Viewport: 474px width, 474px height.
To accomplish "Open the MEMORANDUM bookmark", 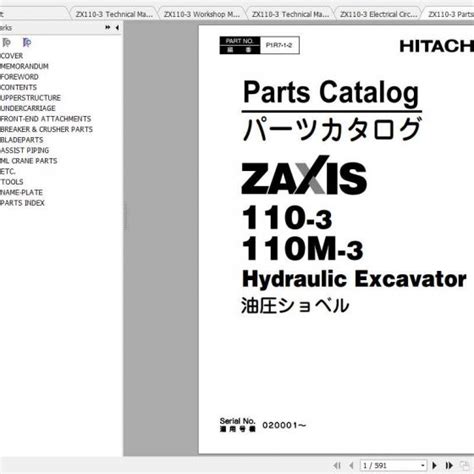I will click(24, 66).
